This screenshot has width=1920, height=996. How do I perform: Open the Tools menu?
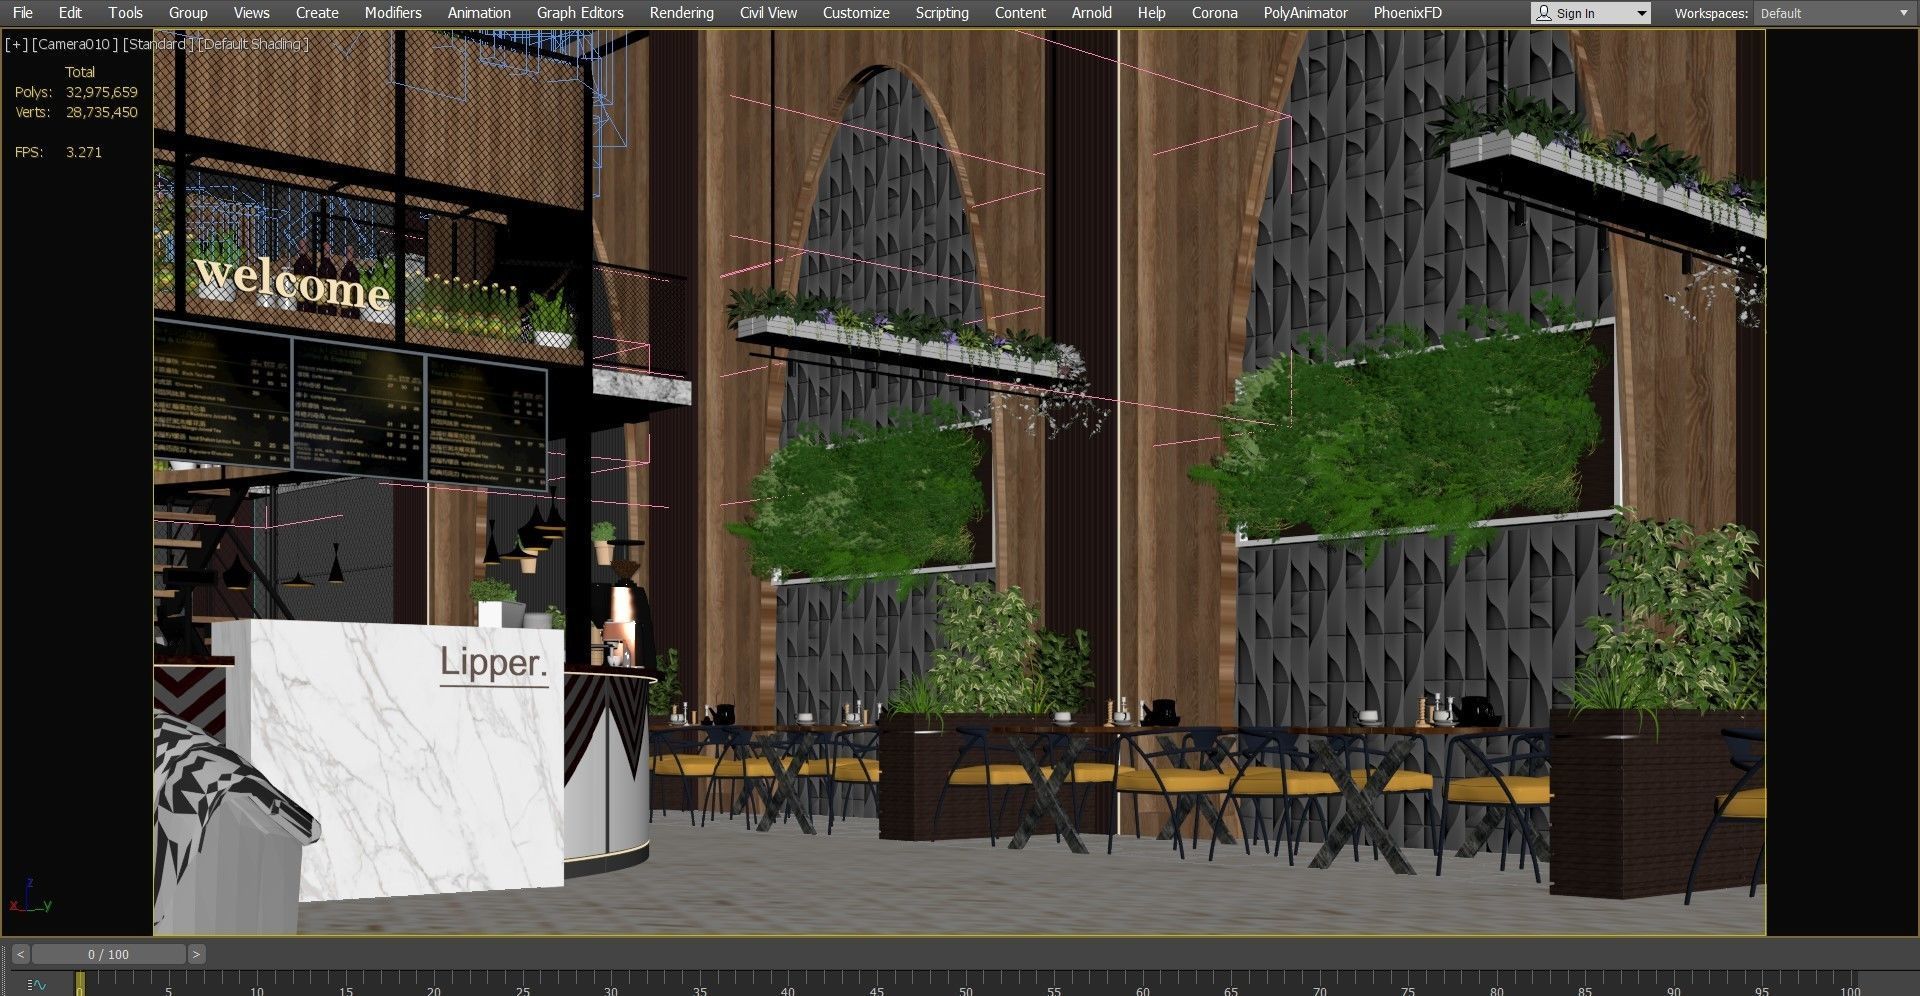coord(125,13)
